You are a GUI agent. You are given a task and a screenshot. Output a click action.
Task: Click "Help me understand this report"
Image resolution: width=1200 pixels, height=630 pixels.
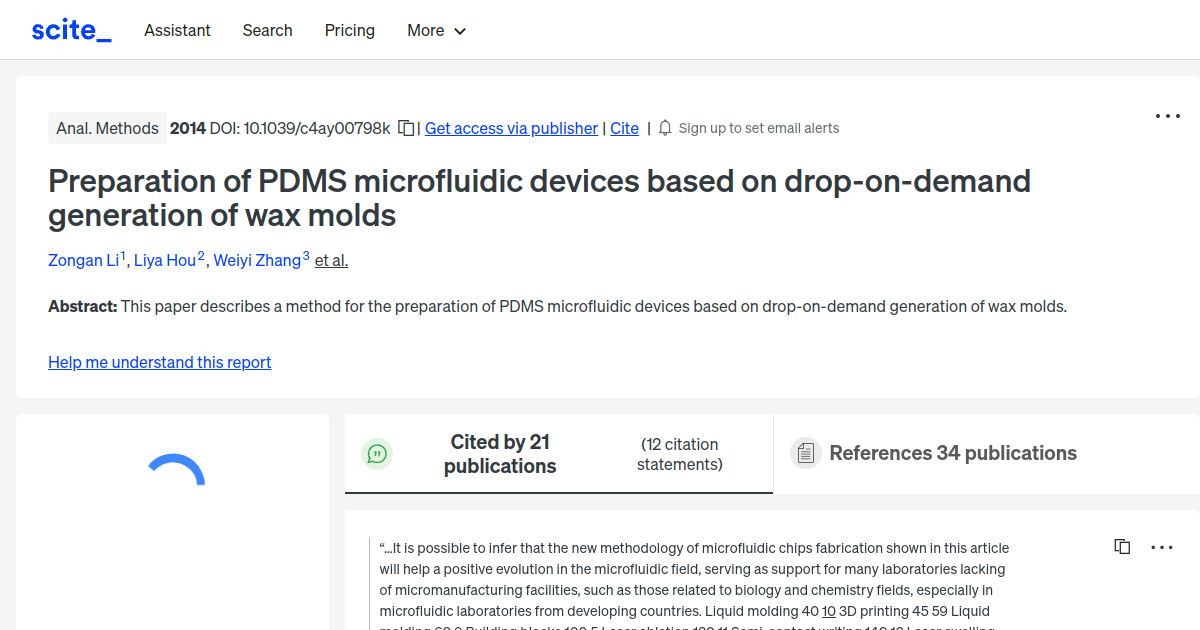pos(159,362)
